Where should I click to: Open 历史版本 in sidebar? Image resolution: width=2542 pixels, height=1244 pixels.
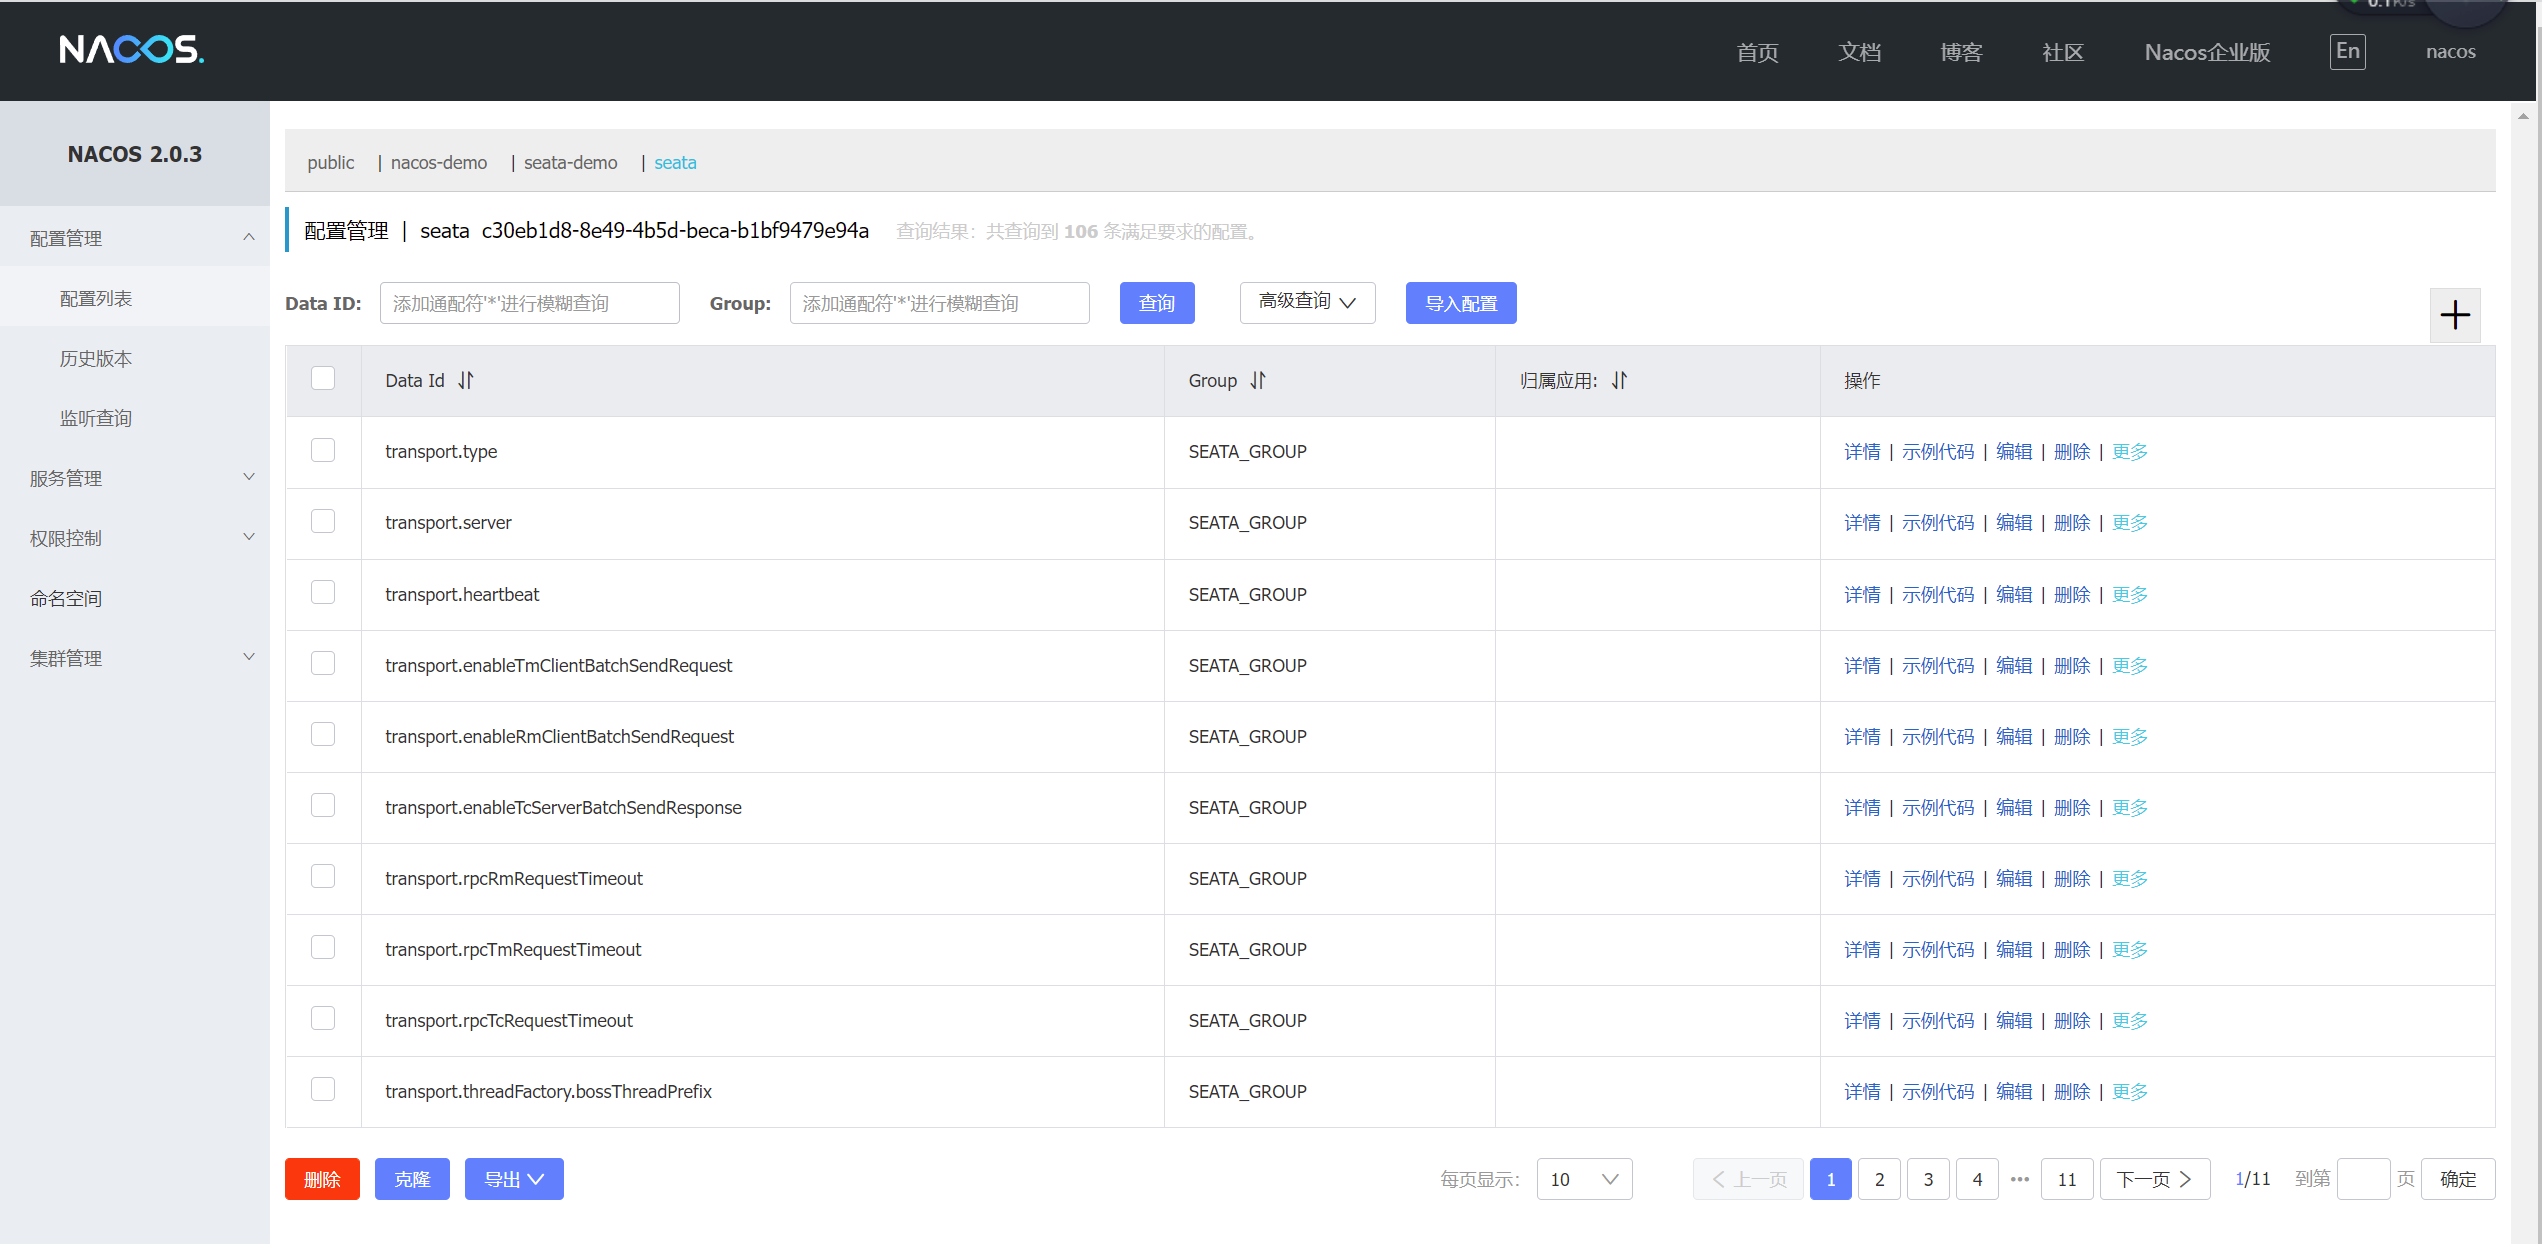96,358
